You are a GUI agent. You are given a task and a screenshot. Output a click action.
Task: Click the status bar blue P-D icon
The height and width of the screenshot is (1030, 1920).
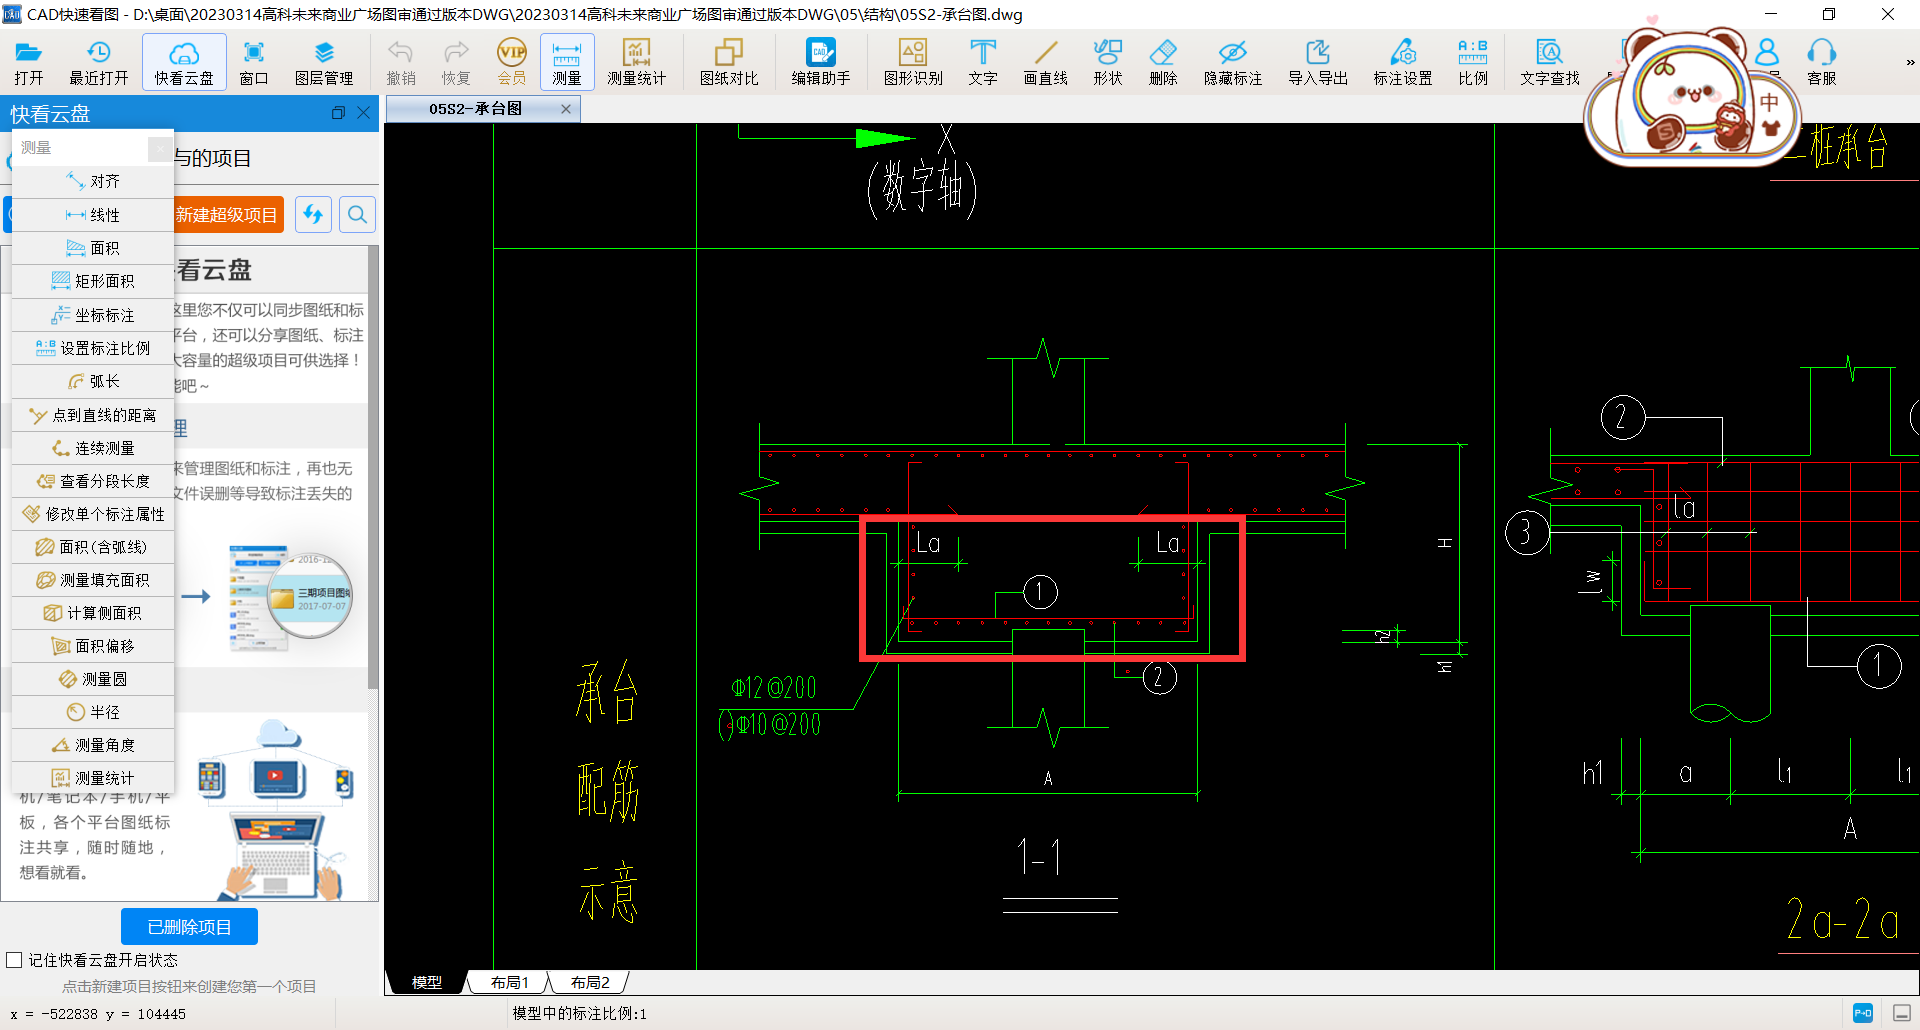(x=1863, y=1013)
